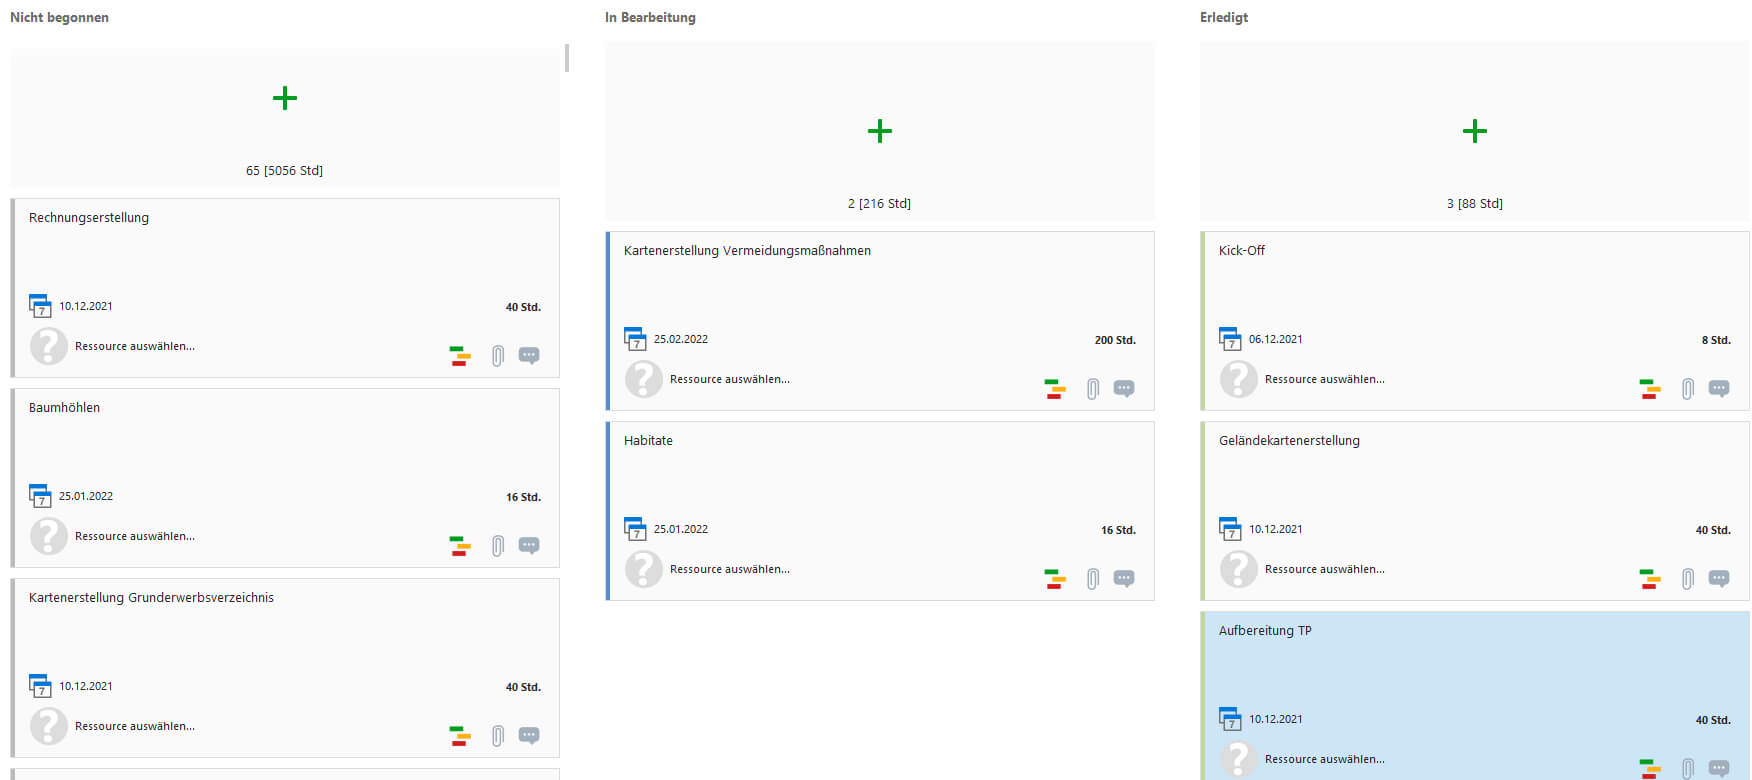Image resolution: width=1752 pixels, height=780 pixels.
Task: Click the In Bearbeitung column header
Action: coord(650,17)
